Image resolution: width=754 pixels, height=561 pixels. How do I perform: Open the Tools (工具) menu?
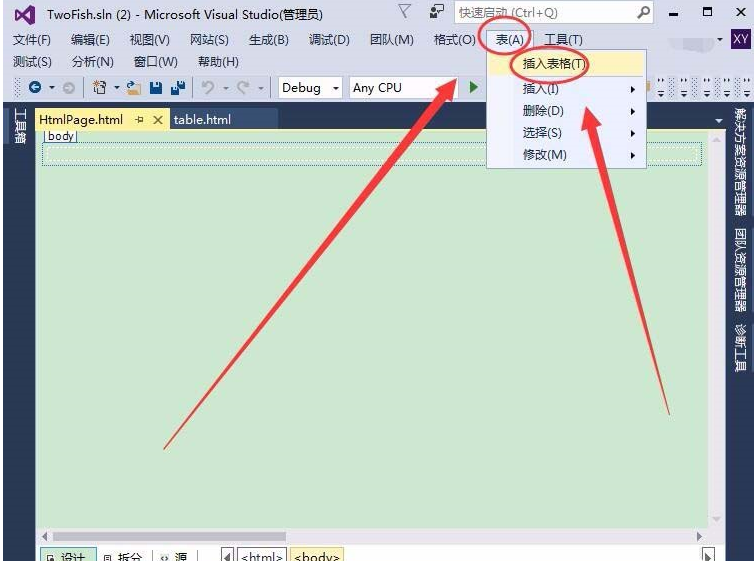tap(563, 39)
